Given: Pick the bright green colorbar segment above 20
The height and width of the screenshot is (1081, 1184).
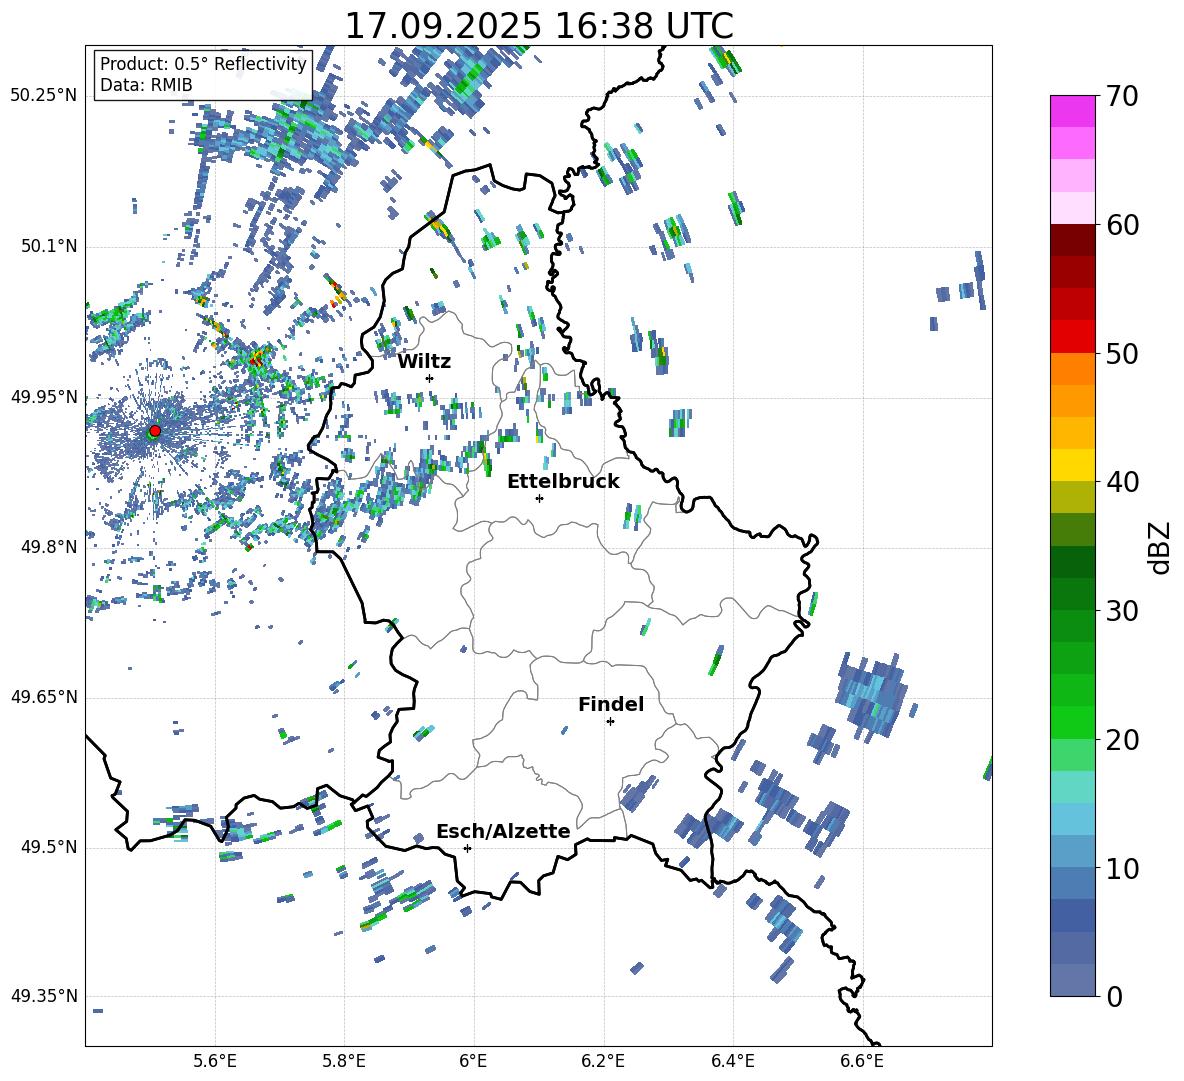Looking at the screenshot, I should click(1073, 722).
